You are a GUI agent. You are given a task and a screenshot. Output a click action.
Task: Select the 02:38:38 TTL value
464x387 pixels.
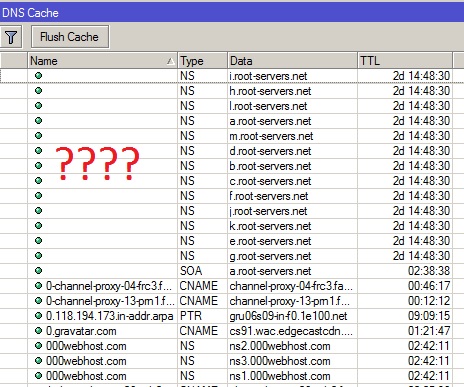tap(429, 271)
